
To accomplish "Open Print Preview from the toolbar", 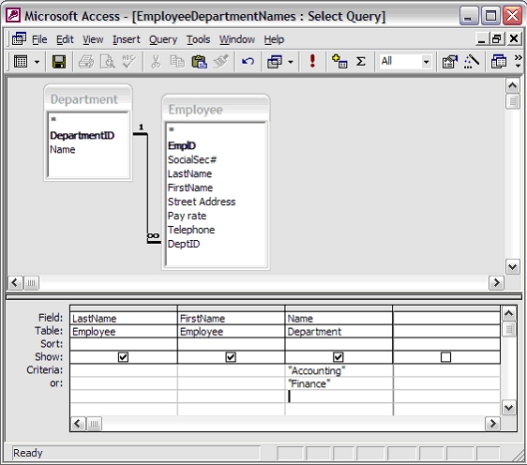I will click(108, 62).
